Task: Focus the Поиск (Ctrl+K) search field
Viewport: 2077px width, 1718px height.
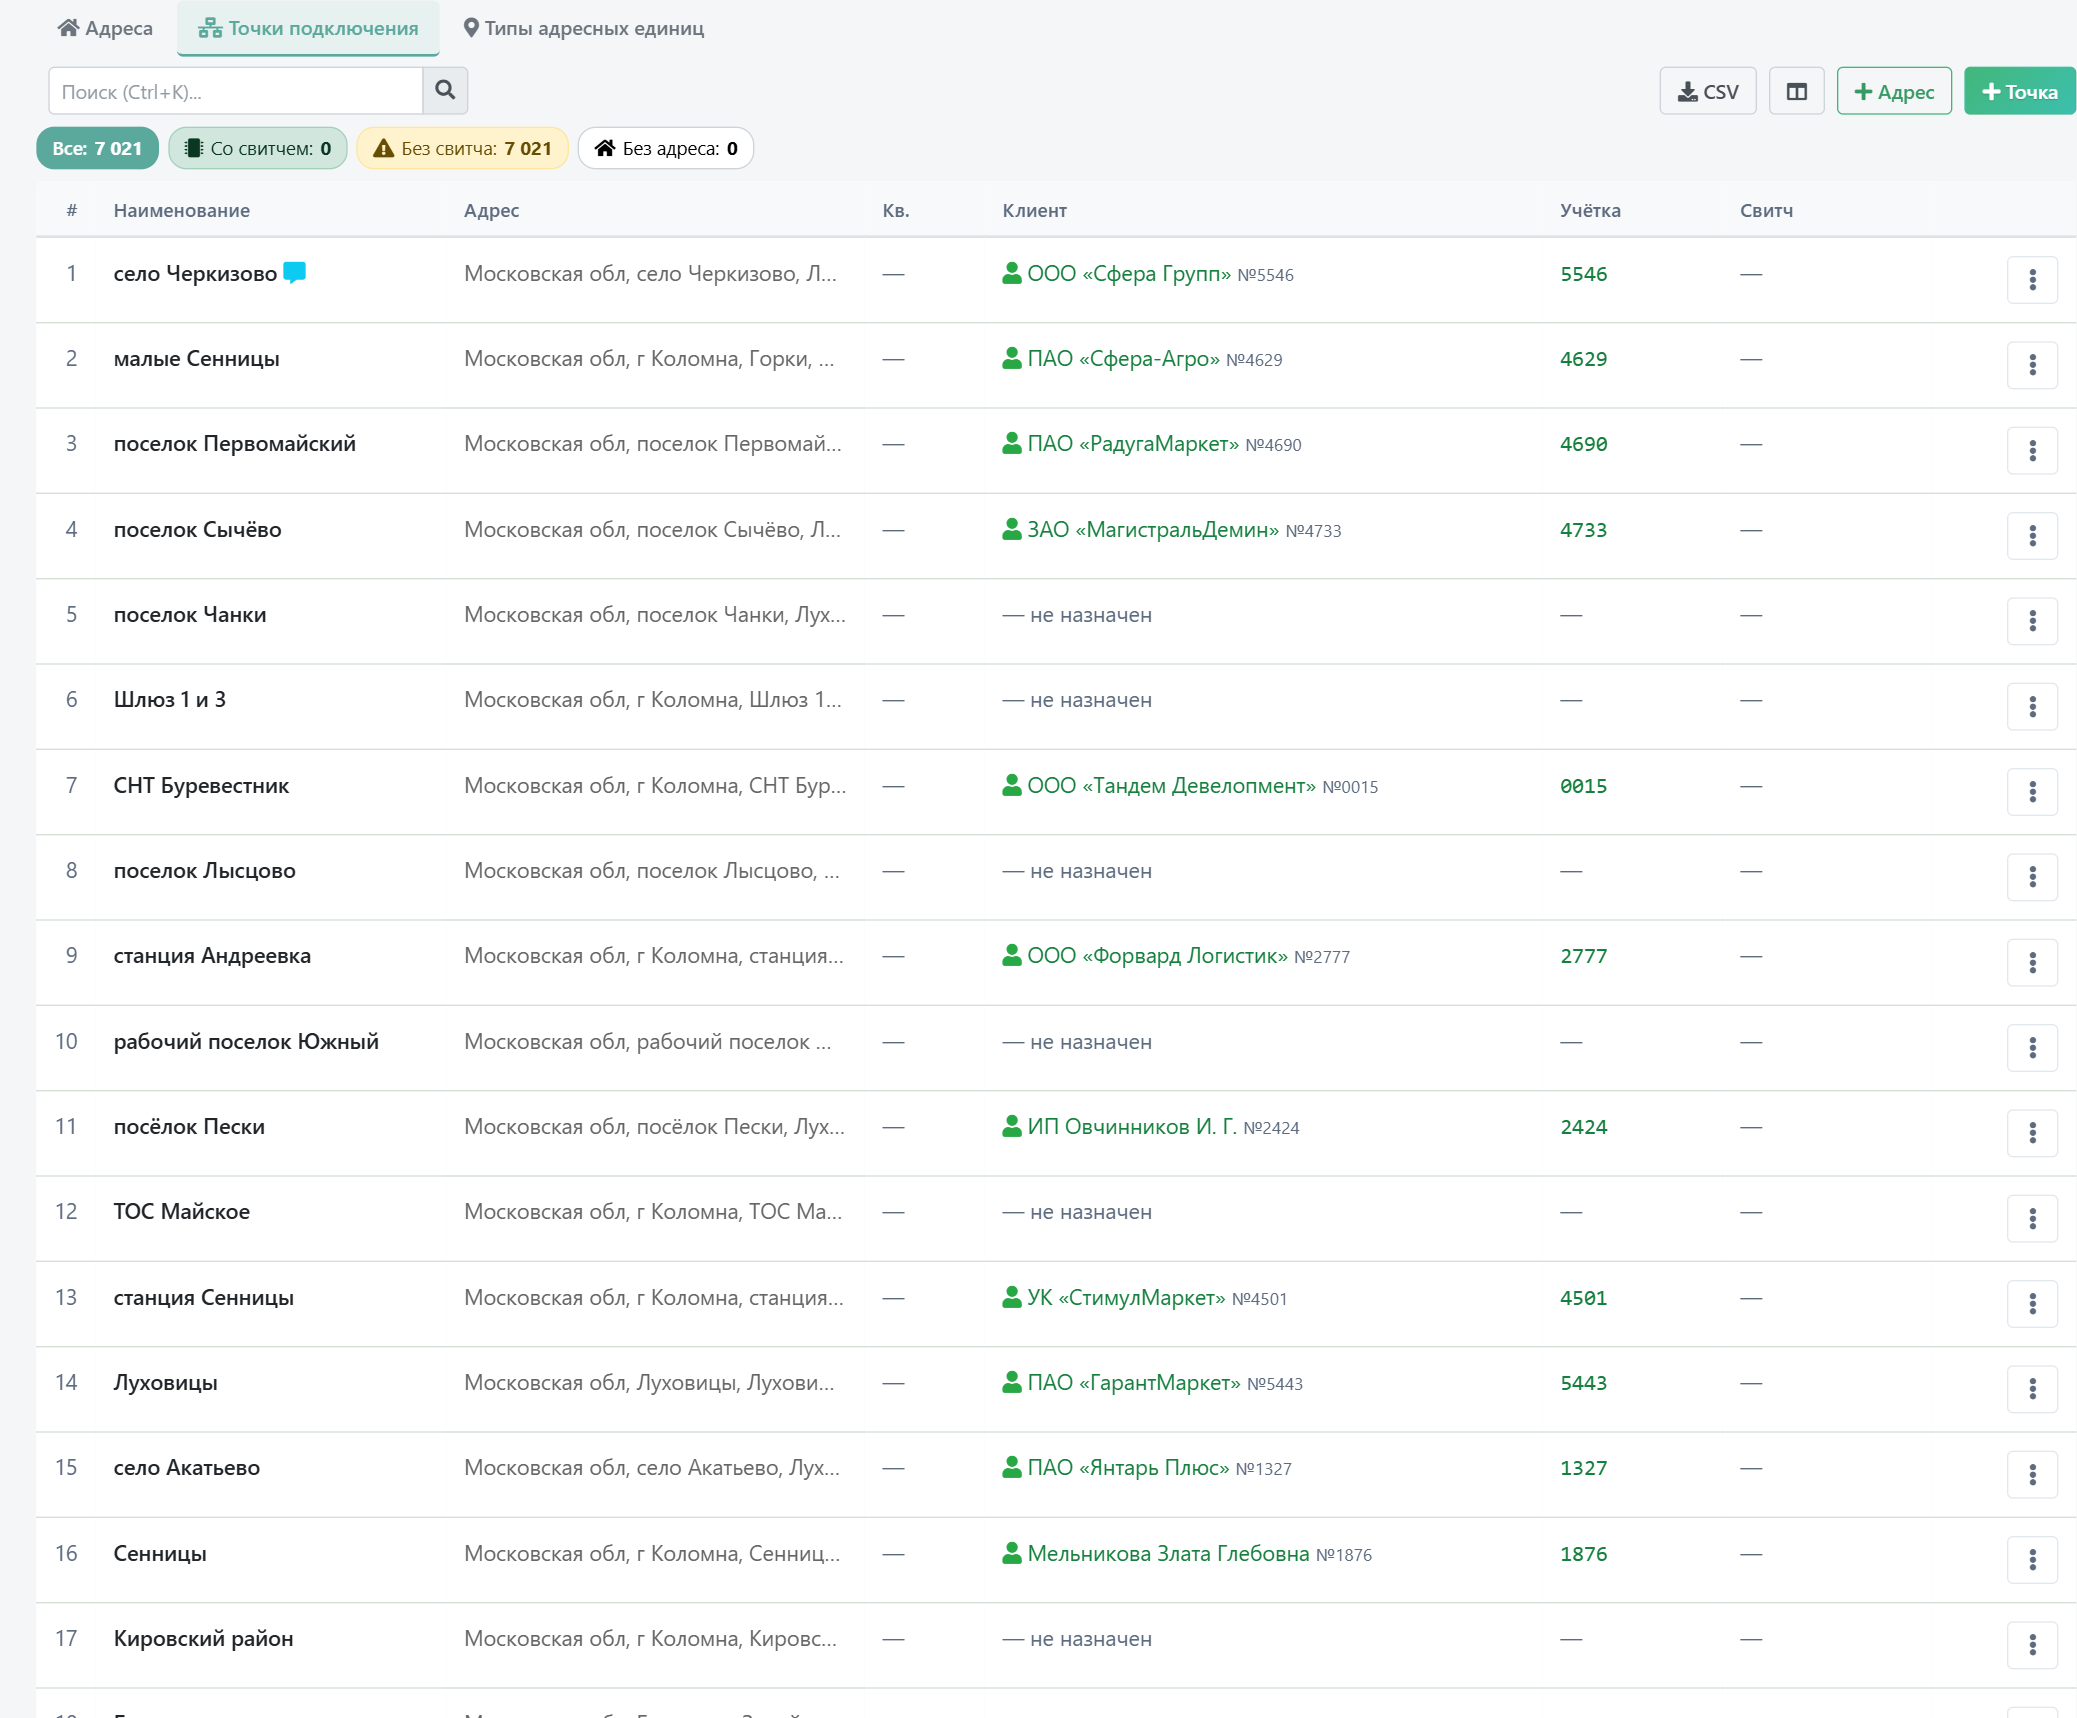Action: click(x=236, y=91)
